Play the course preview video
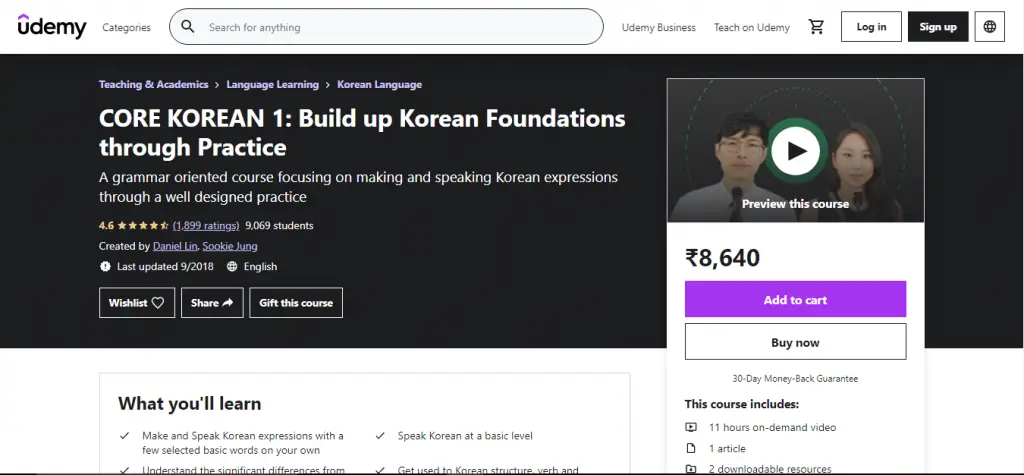 (796, 151)
